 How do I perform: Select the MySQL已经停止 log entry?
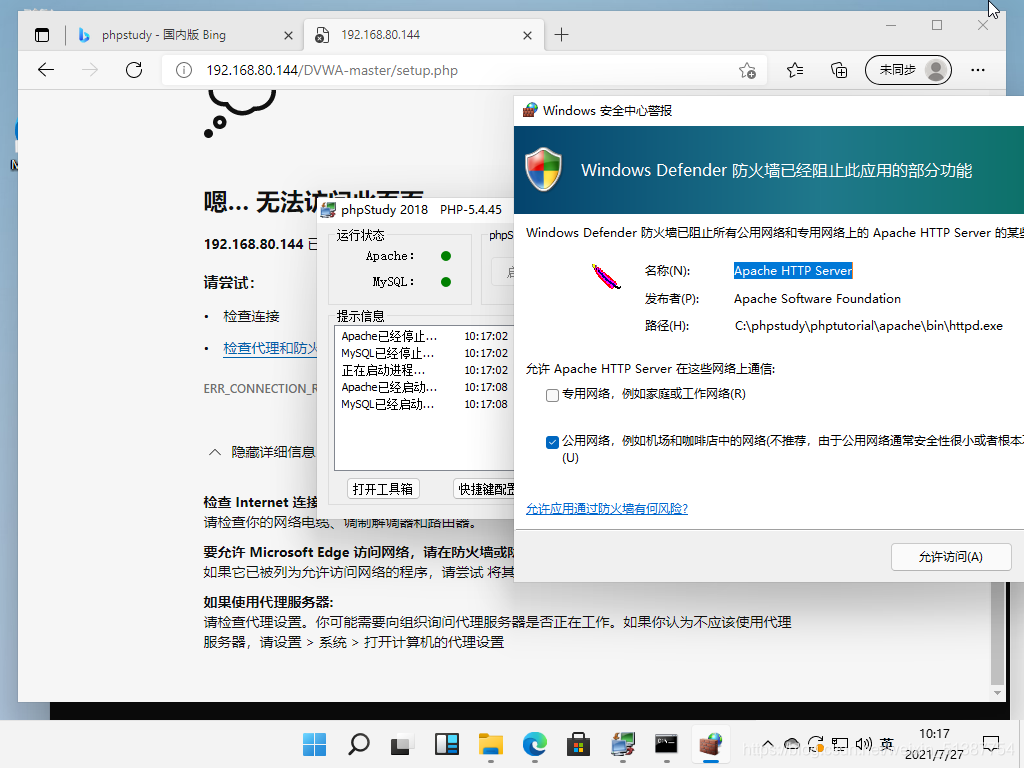424,353
